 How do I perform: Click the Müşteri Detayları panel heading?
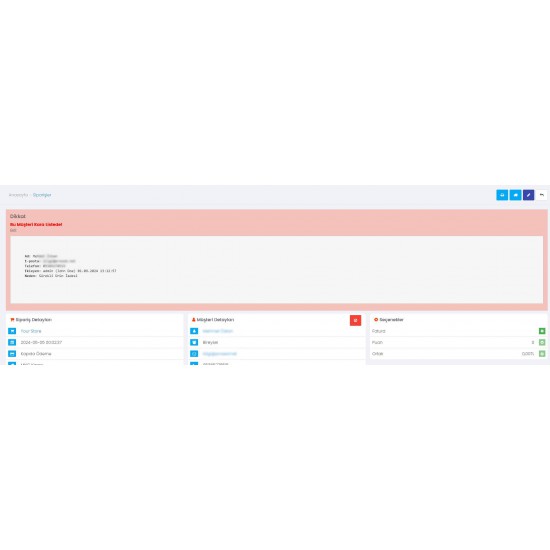[x=215, y=320]
